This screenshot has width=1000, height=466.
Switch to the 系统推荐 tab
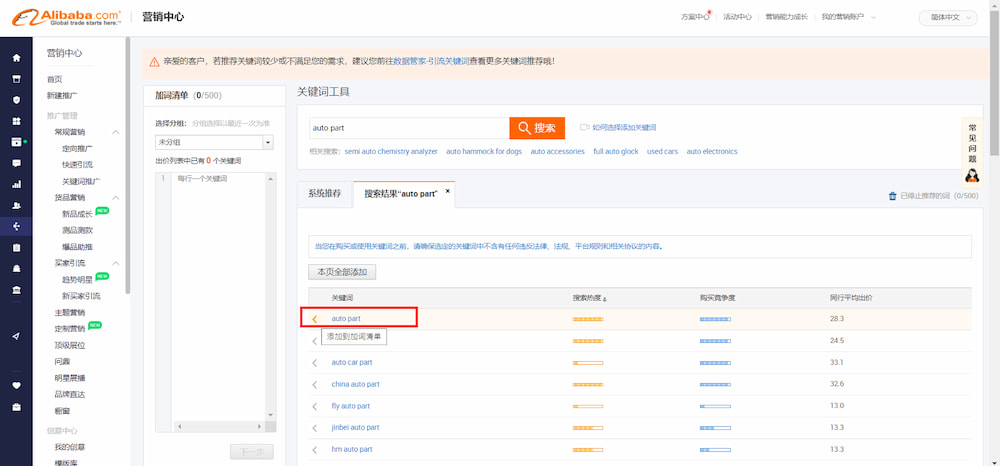pyautogui.click(x=325, y=193)
